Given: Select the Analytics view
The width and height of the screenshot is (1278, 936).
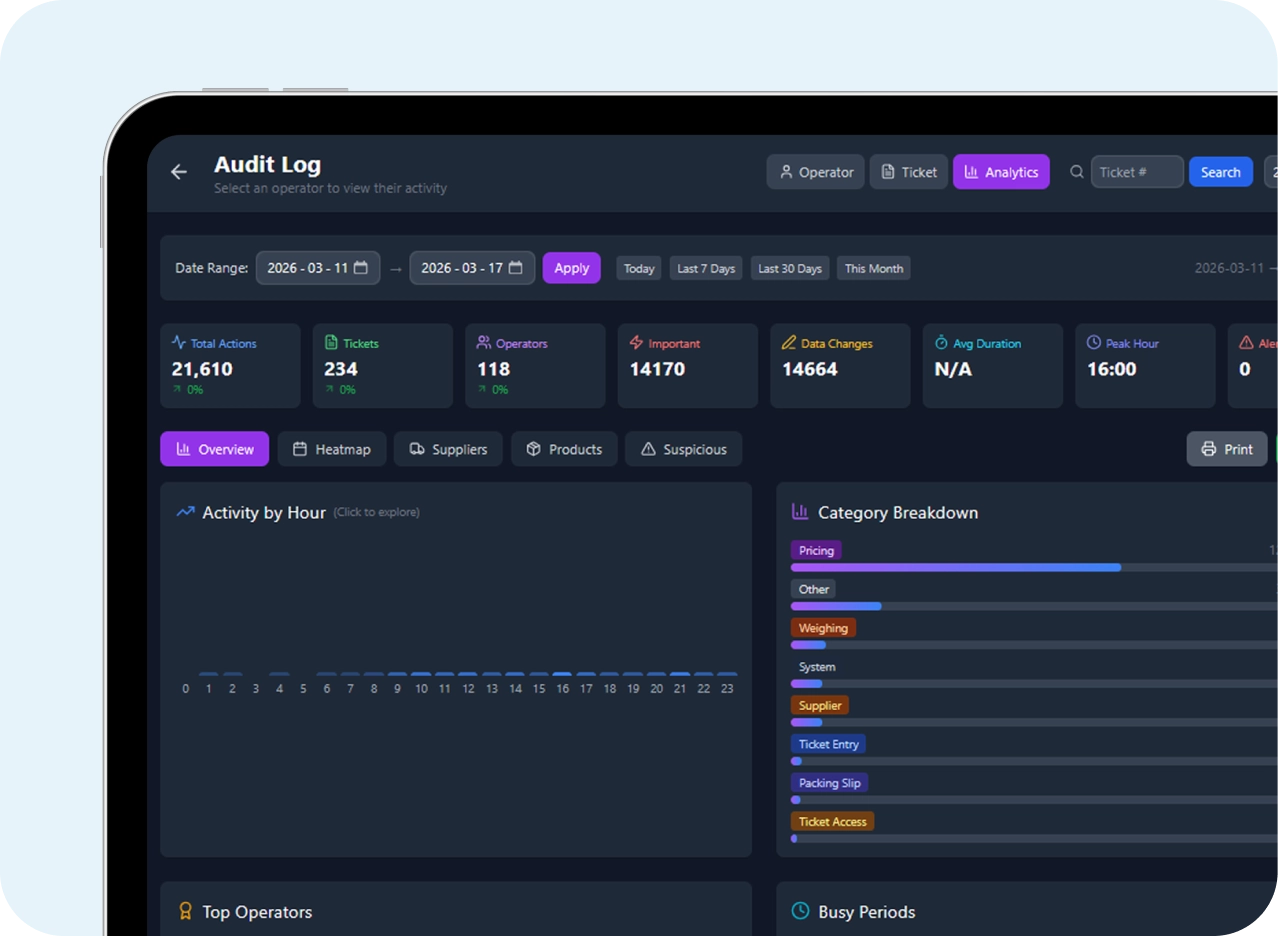Looking at the screenshot, I should coord(1001,172).
